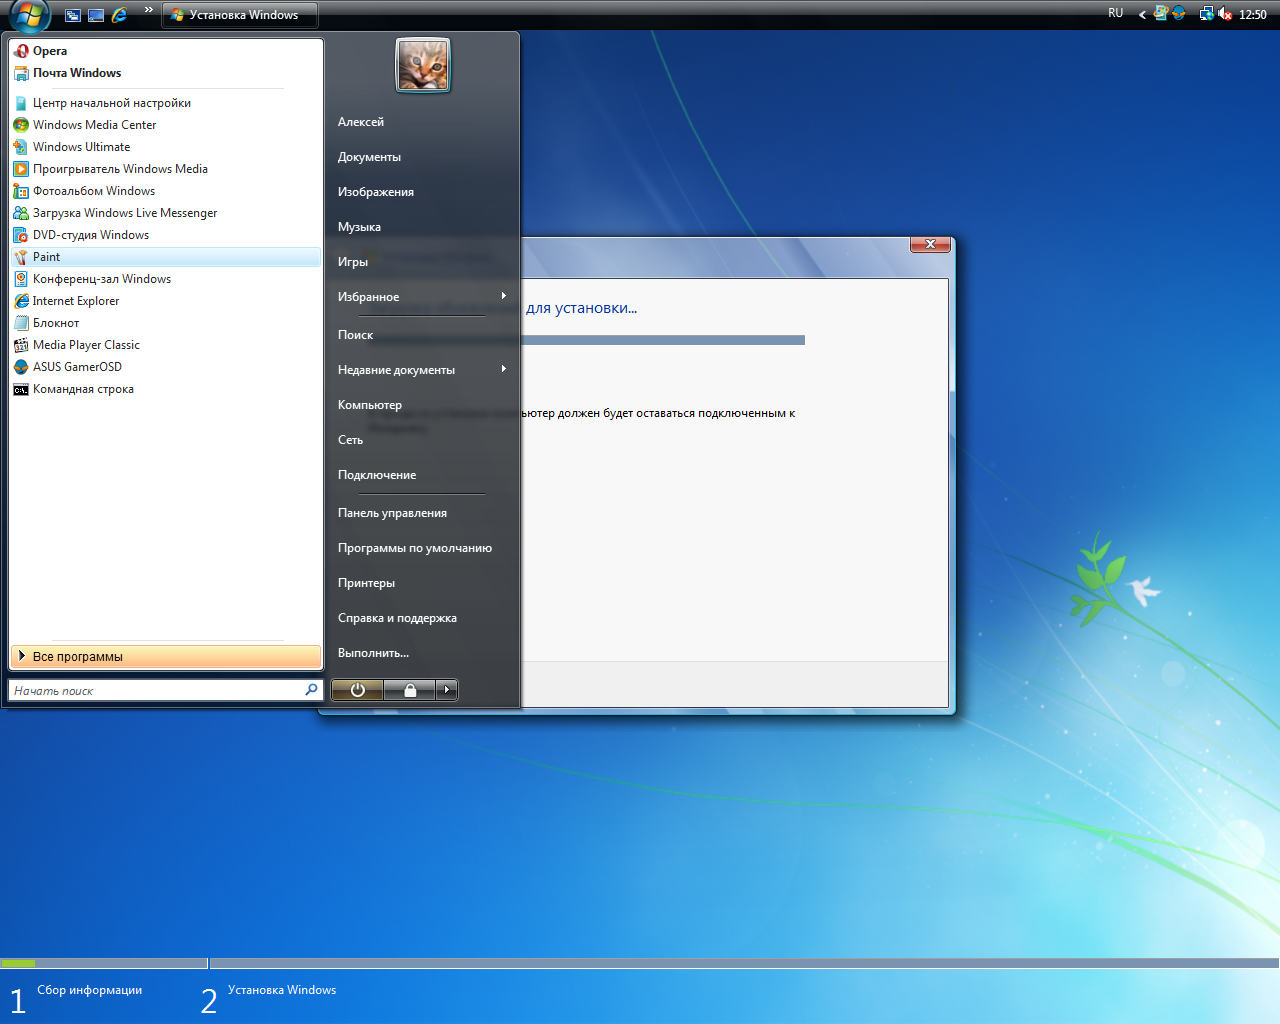
Task: Open Изображения folder
Action: 376,192
